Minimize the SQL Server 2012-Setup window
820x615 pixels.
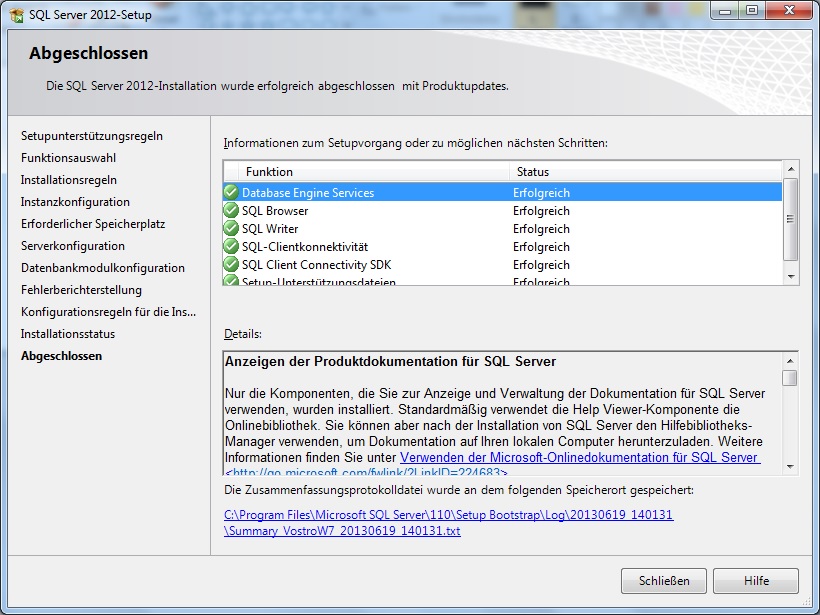tap(725, 12)
